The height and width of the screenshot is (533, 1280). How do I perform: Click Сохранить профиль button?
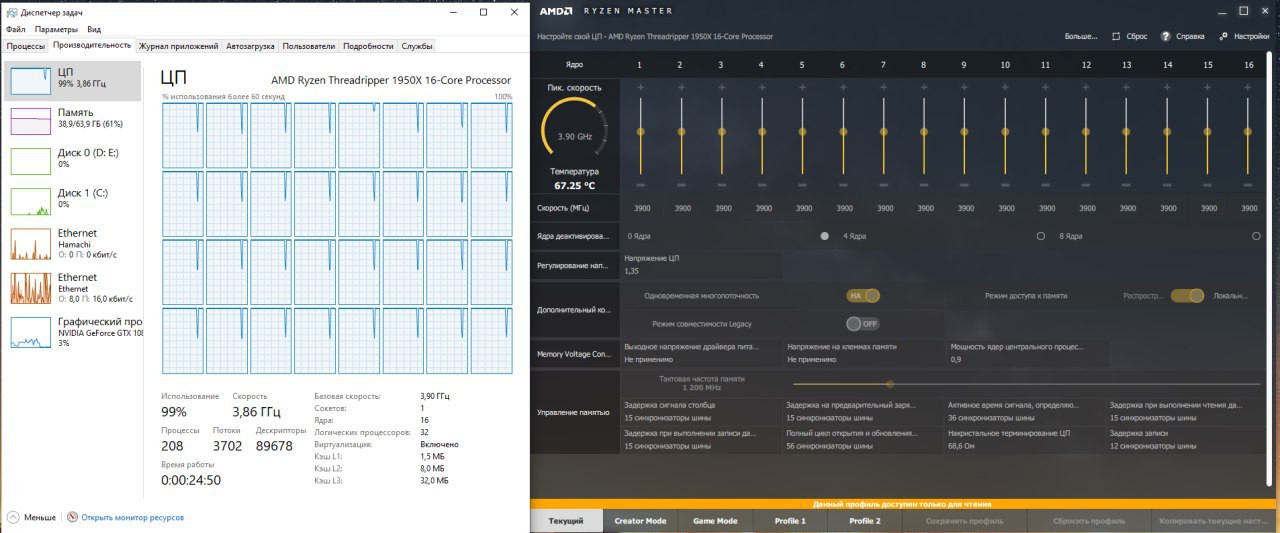click(x=964, y=521)
